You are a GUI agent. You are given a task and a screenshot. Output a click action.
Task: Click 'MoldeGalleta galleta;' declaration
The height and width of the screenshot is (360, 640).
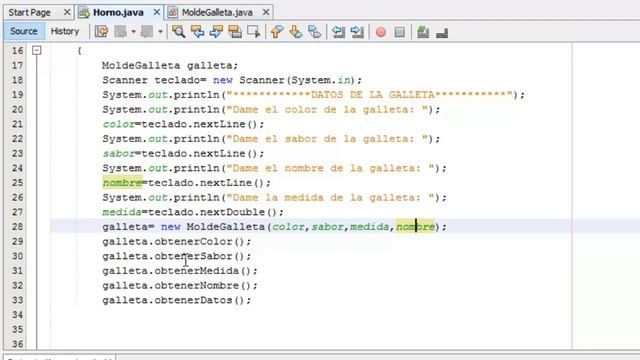pos(170,65)
